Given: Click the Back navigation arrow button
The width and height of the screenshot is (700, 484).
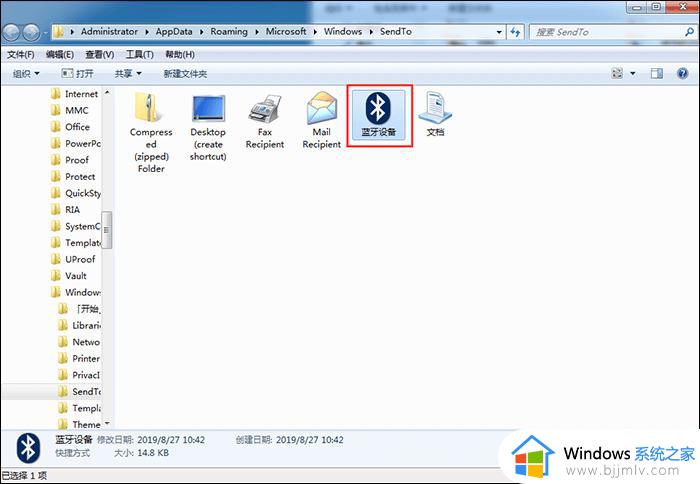Looking at the screenshot, I should point(11,32).
